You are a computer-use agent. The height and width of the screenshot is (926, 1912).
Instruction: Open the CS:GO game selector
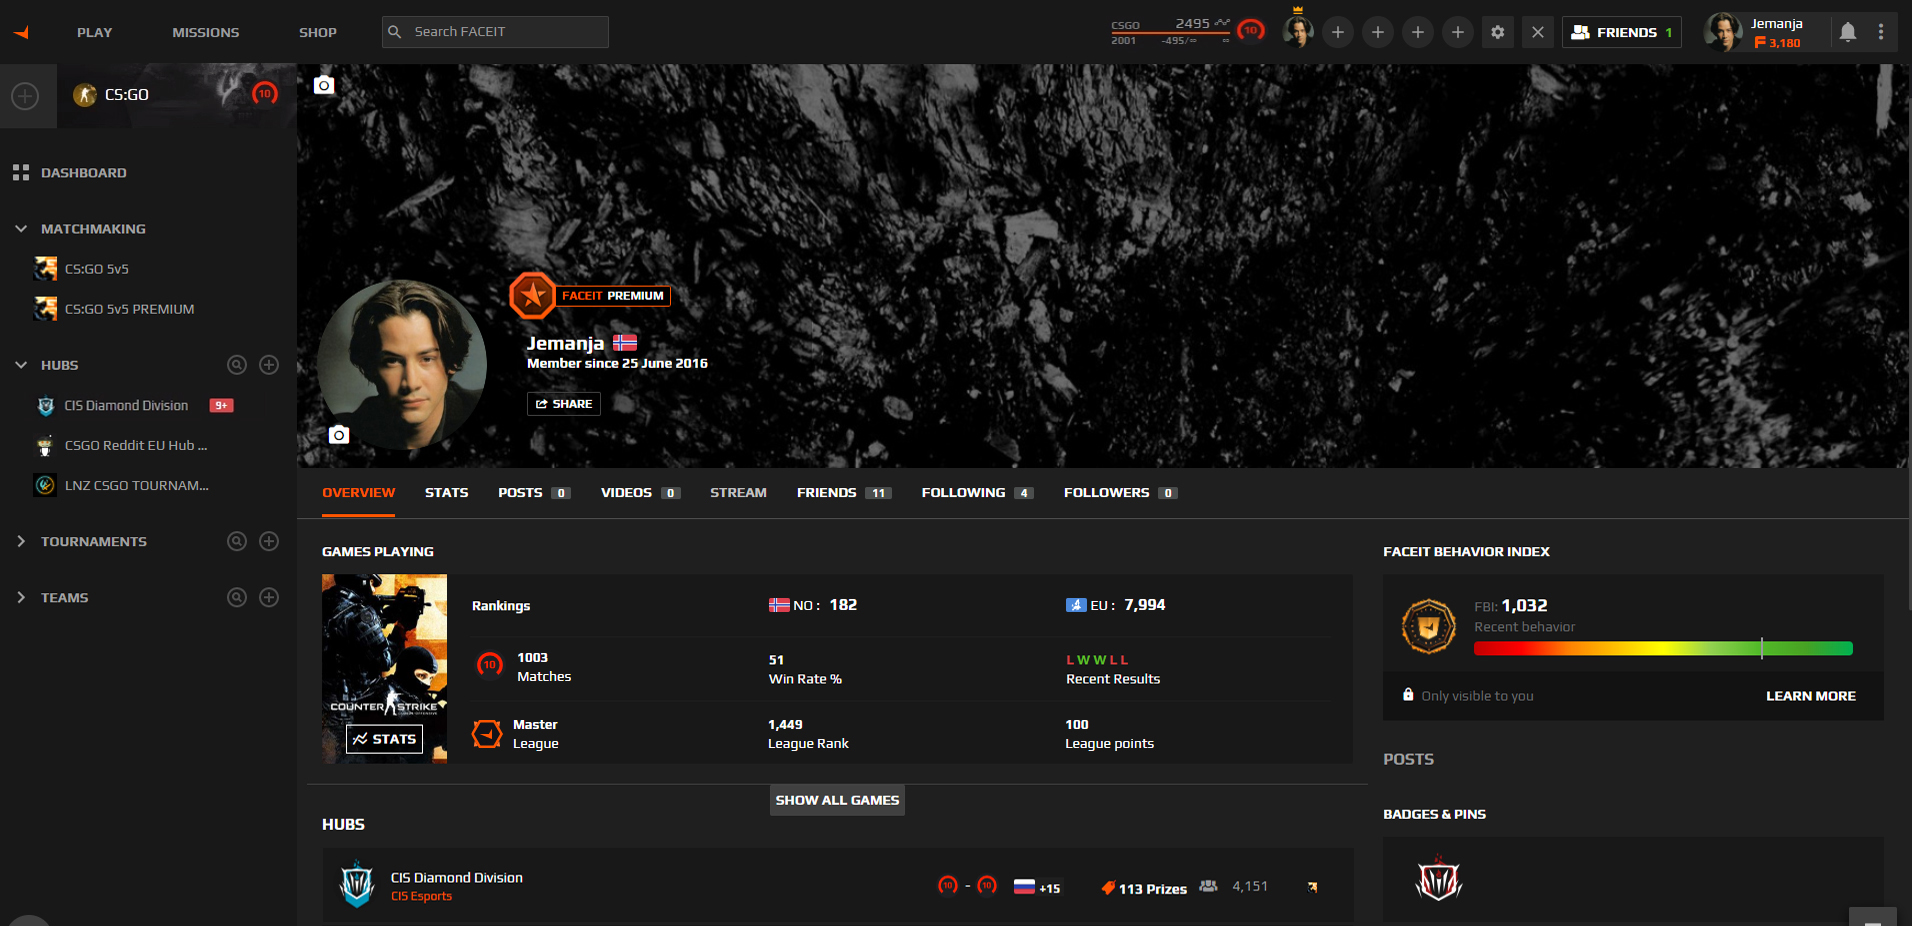(x=177, y=96)
